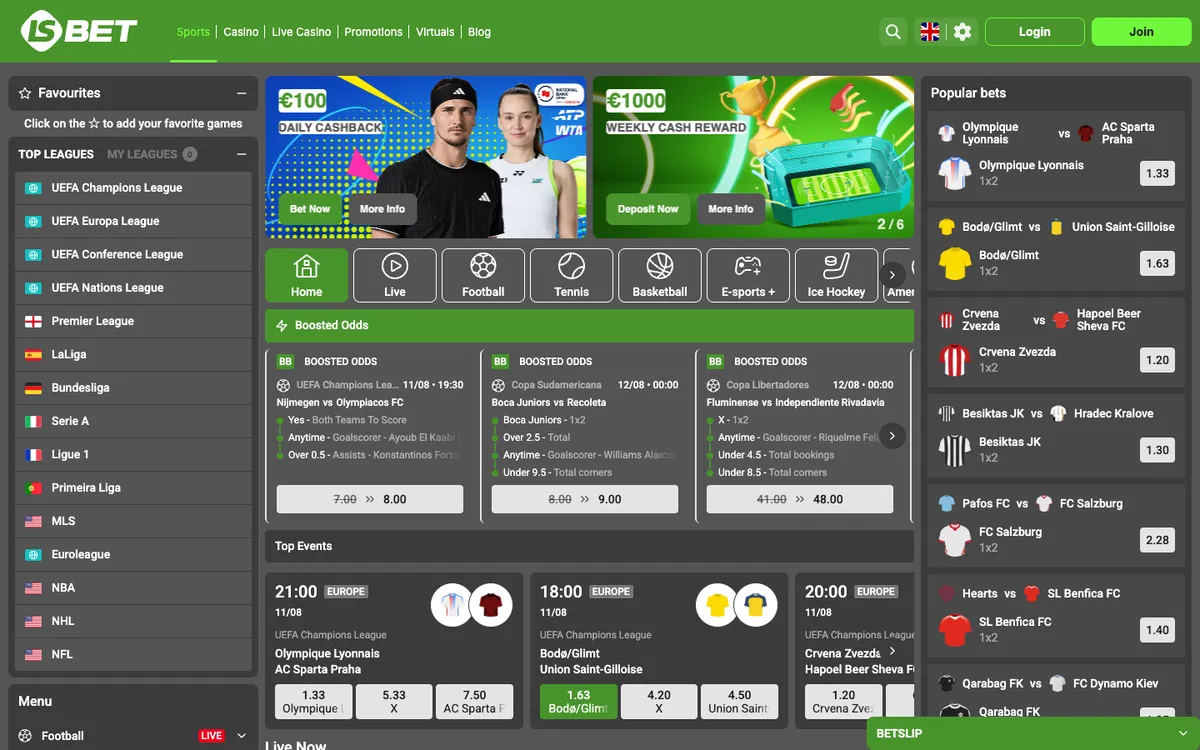Image resolution: width=1200 pixels, height=750 pixels.
Task: Click the Portugal flag next to Primeira Liga
Action: pyautogui.click(x=33, y=488)
